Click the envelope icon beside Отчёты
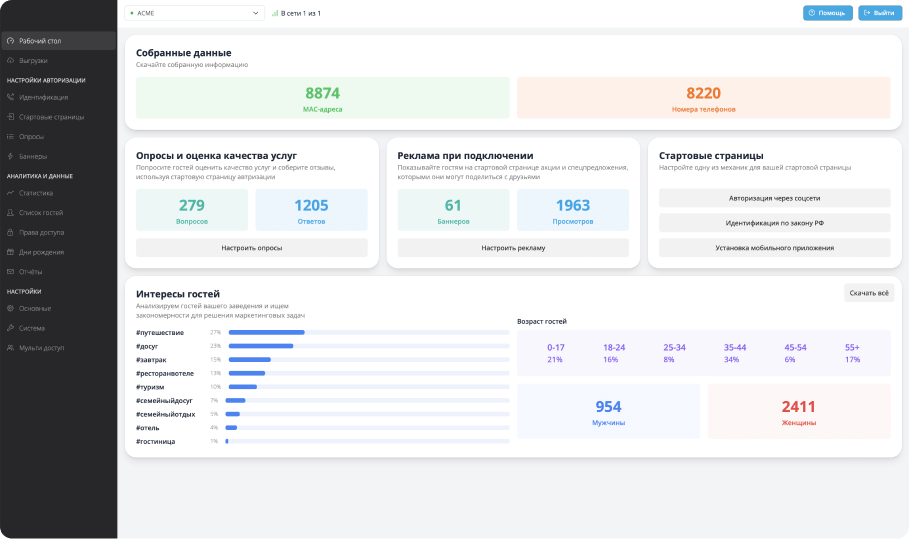Viewport: 909px width, 539px height. (10, 271)
